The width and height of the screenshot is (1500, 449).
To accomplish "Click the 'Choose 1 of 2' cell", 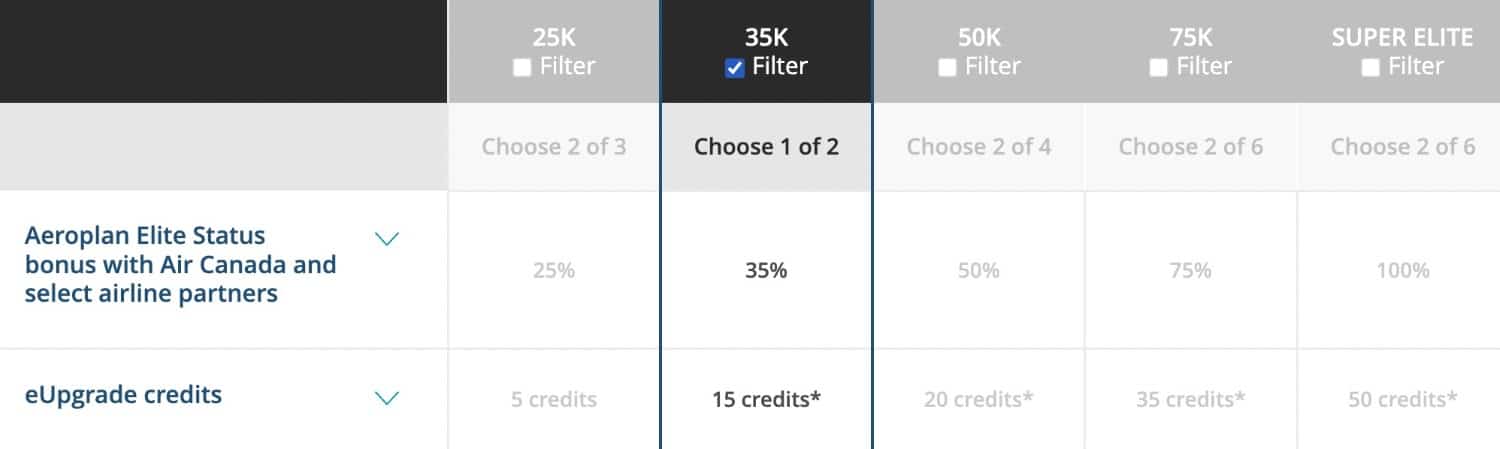I will 766,147.
